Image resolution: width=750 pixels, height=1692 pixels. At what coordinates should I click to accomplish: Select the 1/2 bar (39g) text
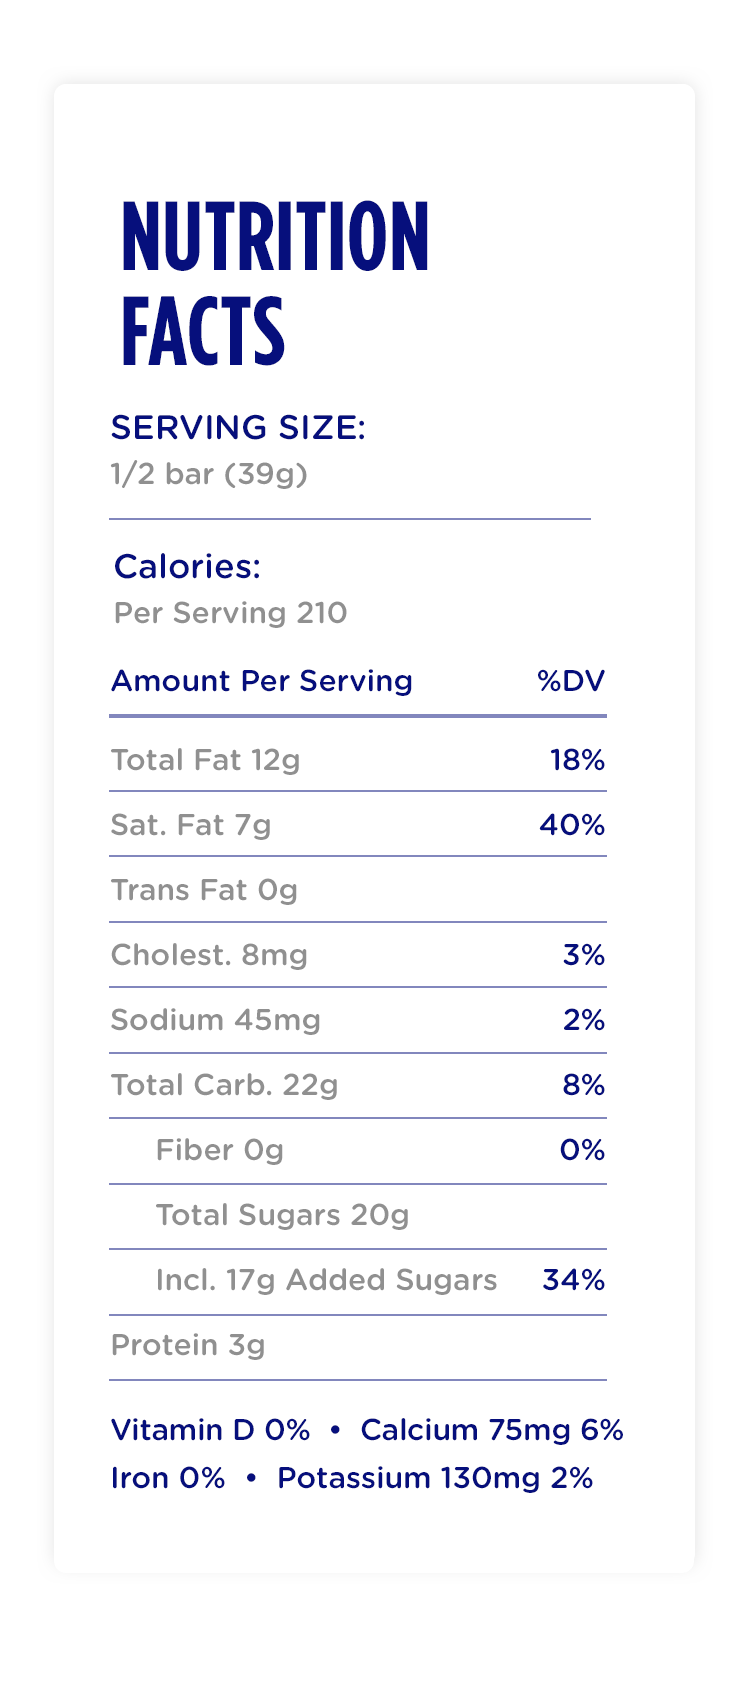point(209,473)
